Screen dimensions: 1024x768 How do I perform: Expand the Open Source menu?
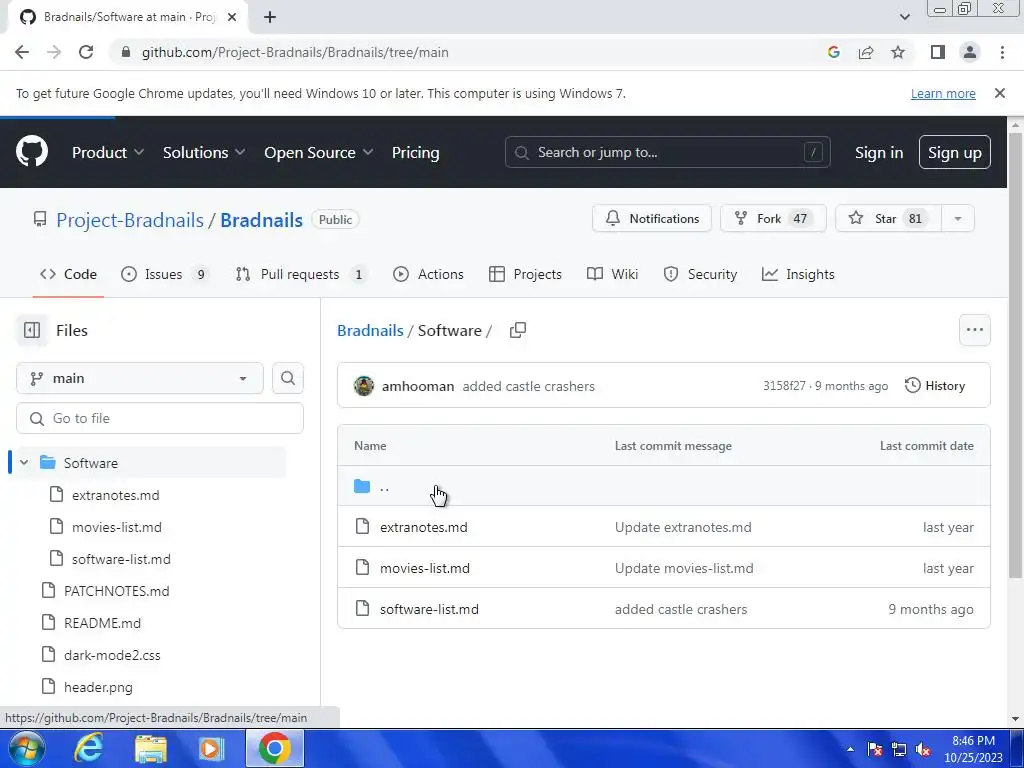click(x=318, y=153)
